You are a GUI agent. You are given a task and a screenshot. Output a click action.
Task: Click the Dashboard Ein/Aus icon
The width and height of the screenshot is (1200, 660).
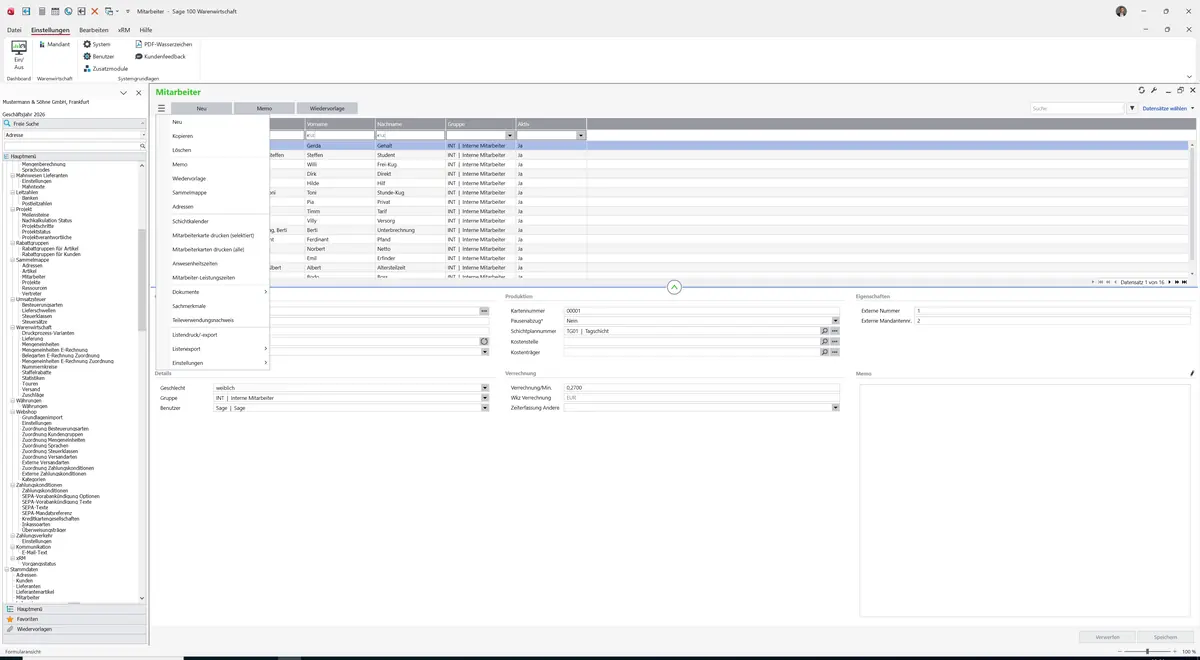(19, 54)
